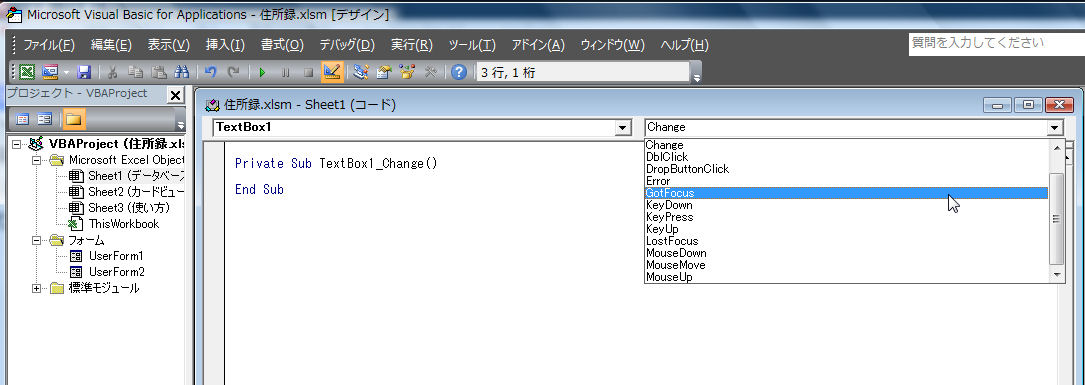
Task: Click the Paste clipboard icon
Action: 159,72
